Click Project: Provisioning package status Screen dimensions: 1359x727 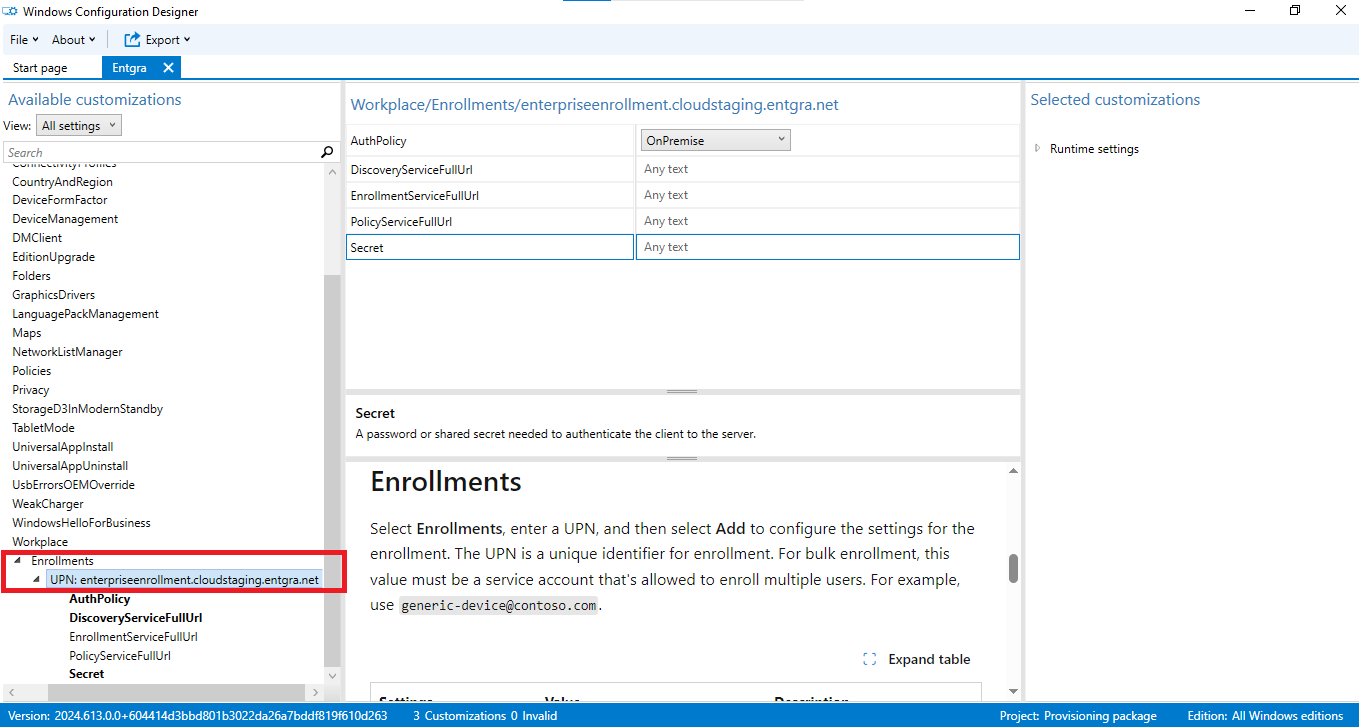coord(1078,716)
